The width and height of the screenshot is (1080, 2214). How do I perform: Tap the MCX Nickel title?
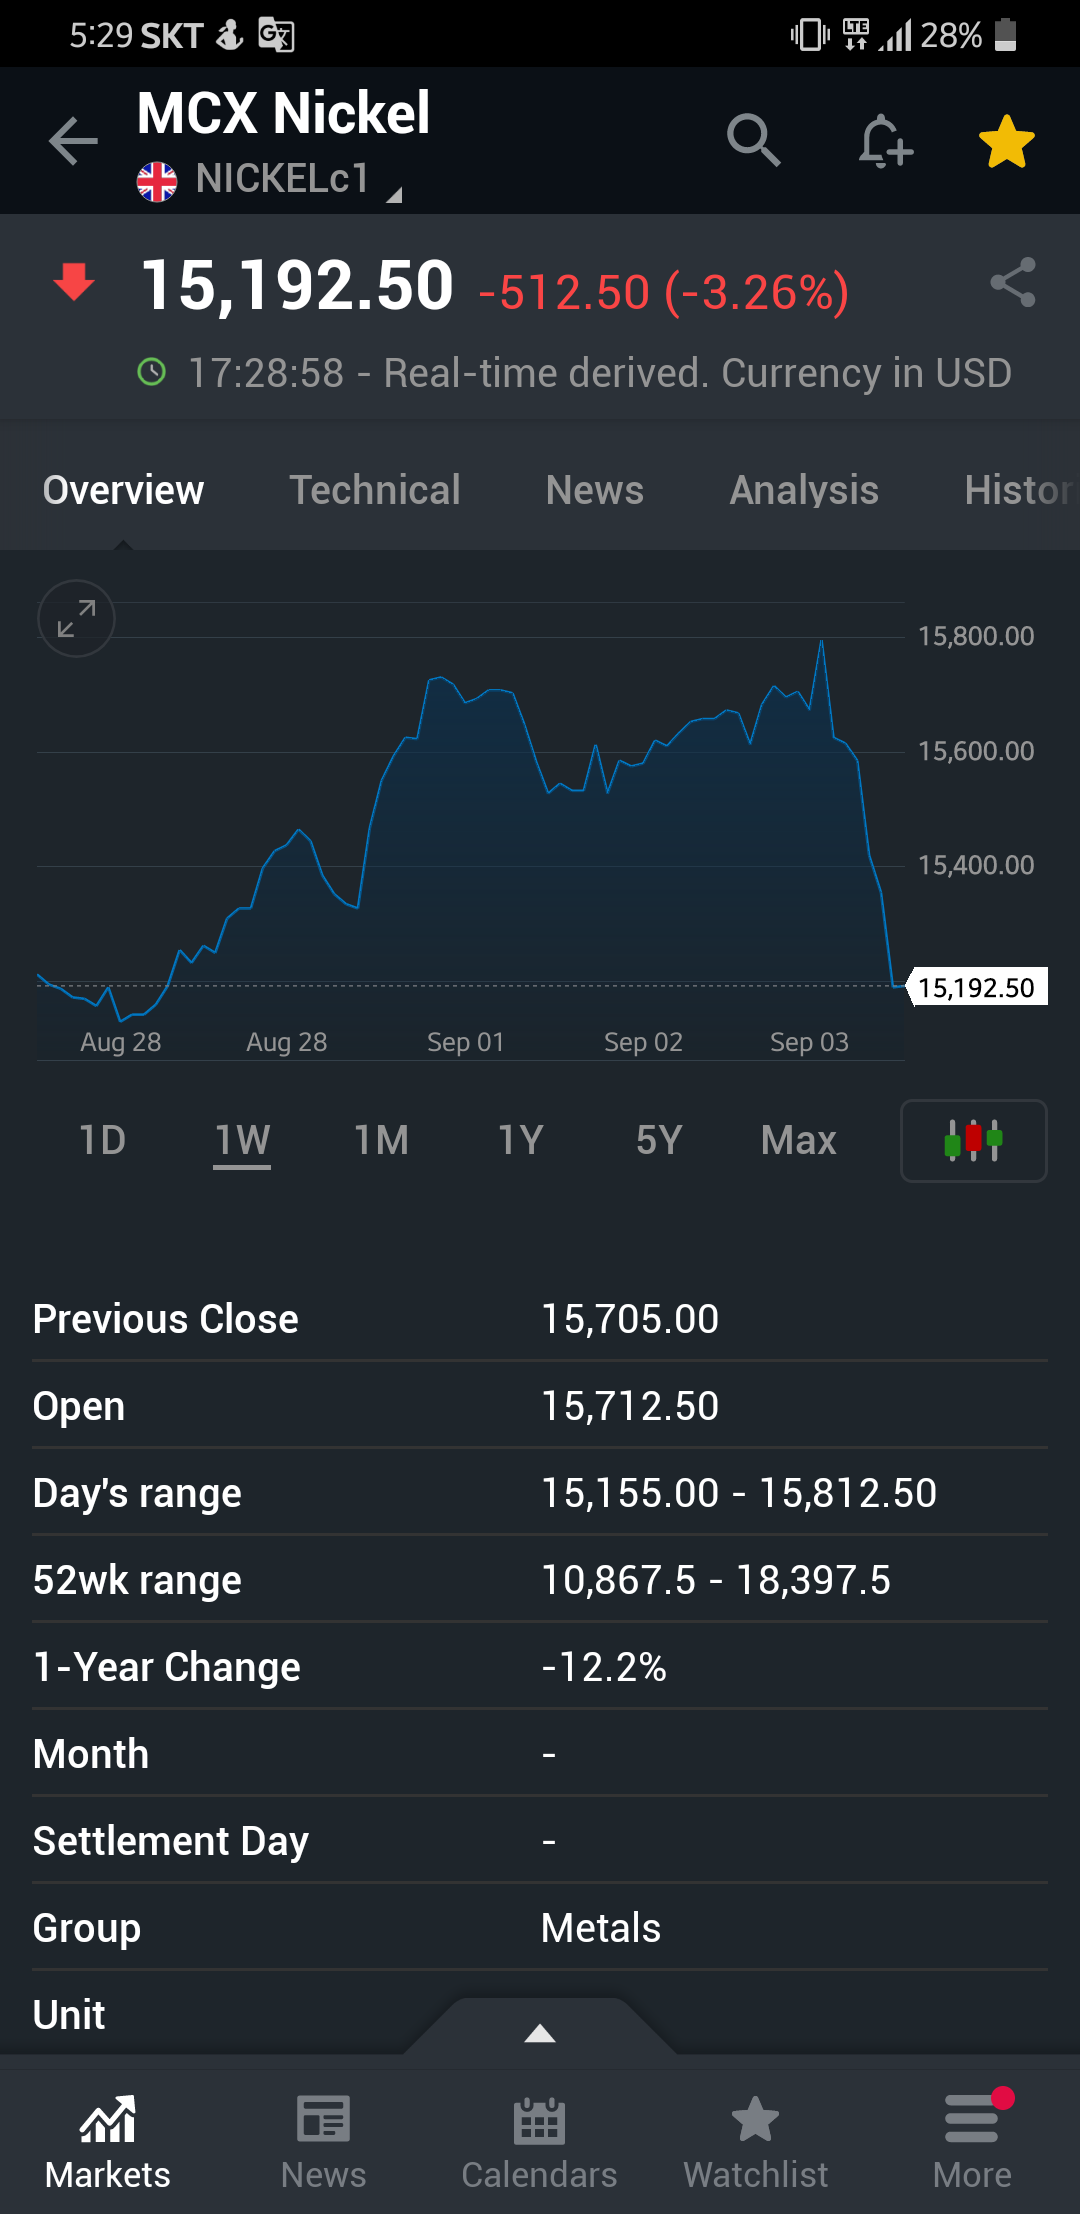(x=283, y=112)
